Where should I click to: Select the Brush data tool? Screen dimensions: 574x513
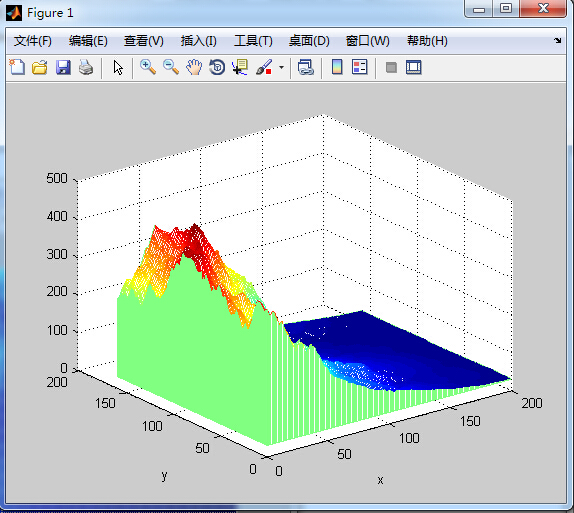point(264,68)
